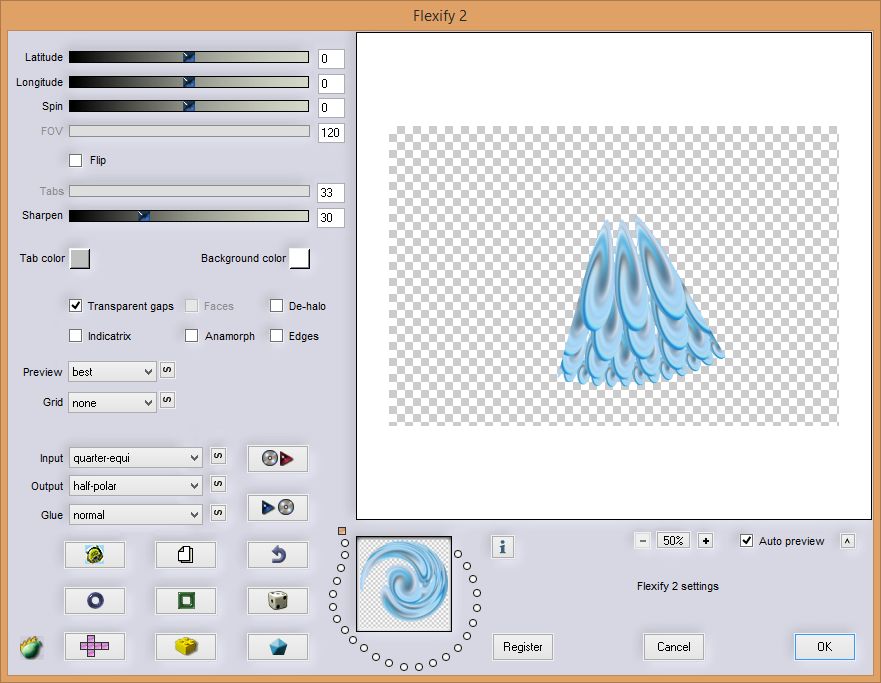Click the copy pages icon button
The image size is (881, 683).
point(185,555)
